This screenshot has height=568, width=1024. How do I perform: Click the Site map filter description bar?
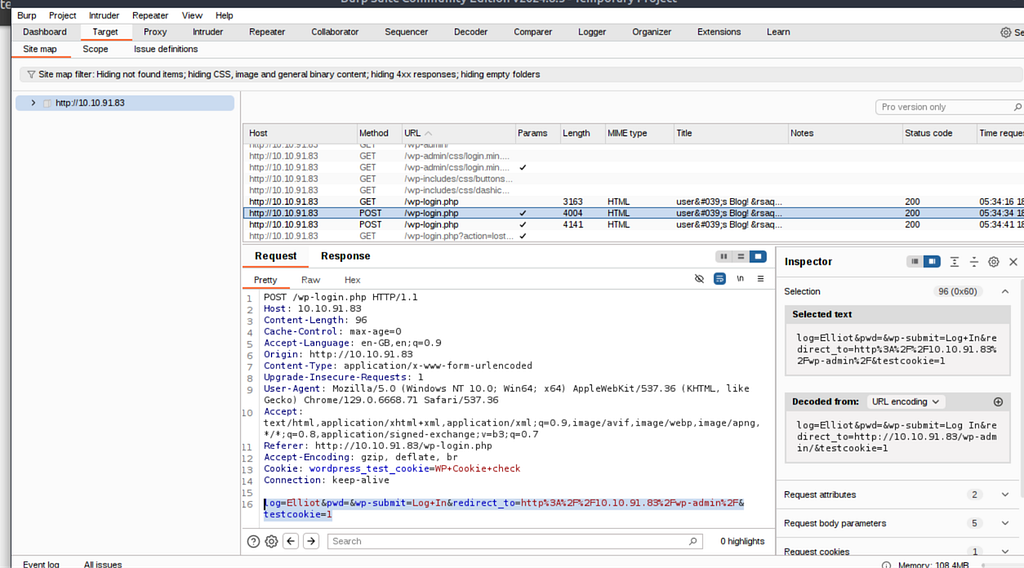click(x=521, y=74)
